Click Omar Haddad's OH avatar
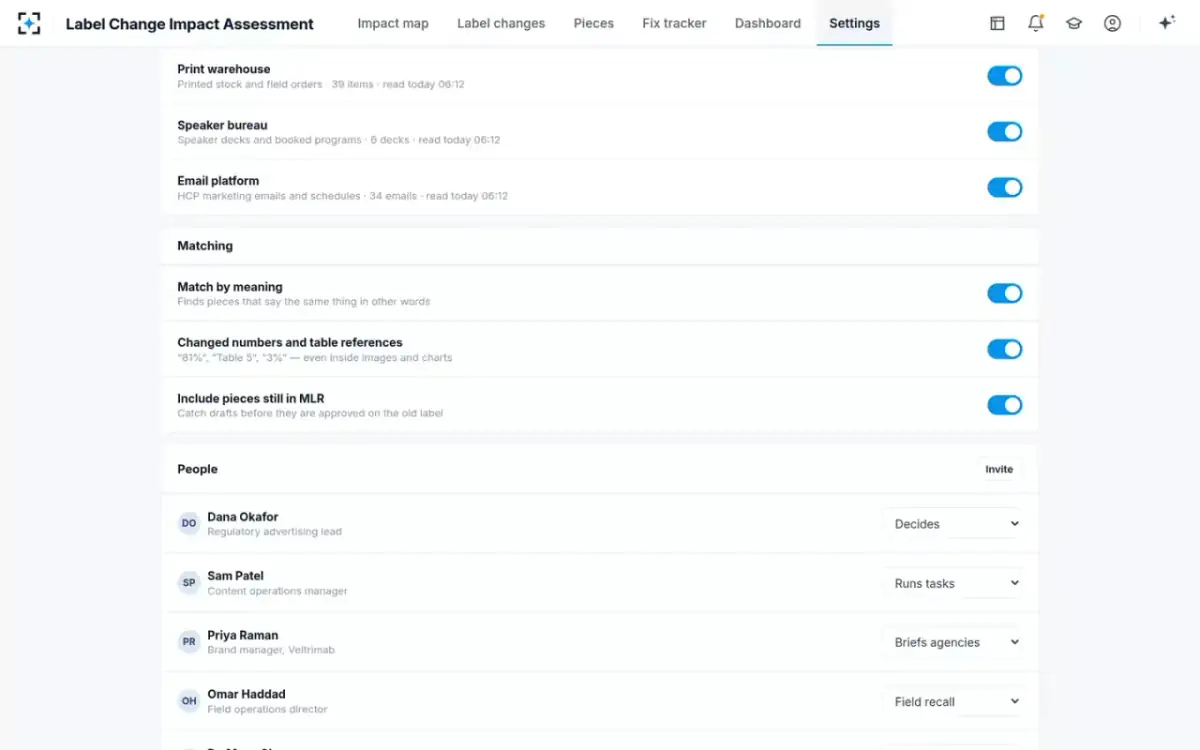This screenshot has width=1200, height=750. pos(189,701)
